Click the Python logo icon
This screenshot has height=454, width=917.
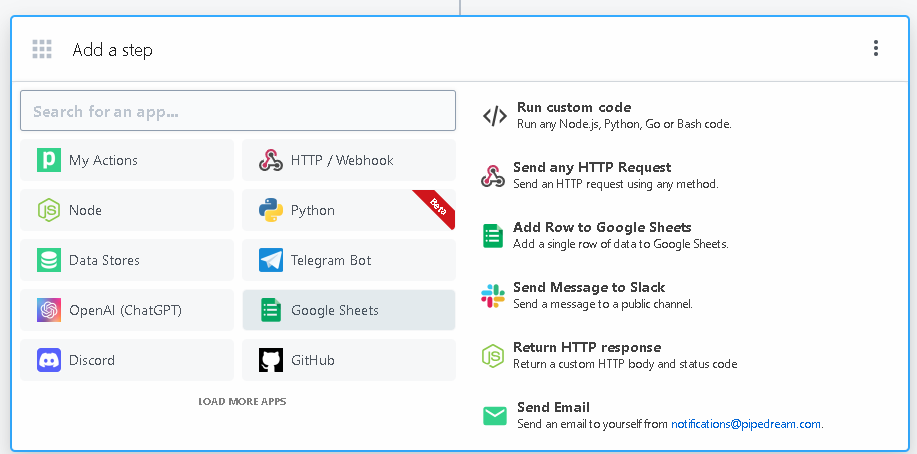tap(271, 210)
